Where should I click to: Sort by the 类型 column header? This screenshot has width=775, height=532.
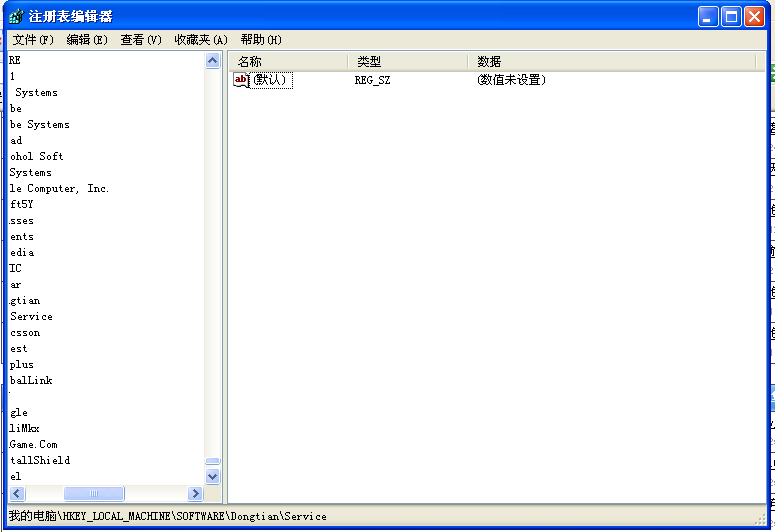408,62
